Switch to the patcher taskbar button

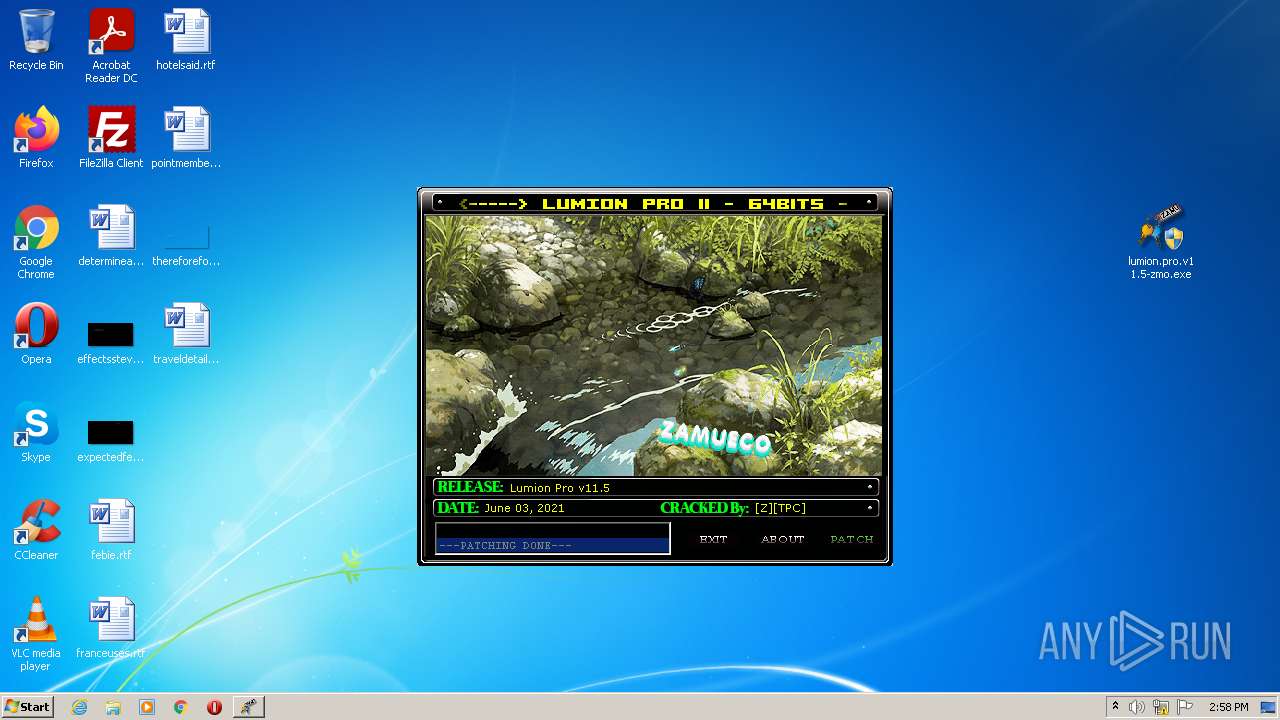pyautogui.click(x=248, y=707)
